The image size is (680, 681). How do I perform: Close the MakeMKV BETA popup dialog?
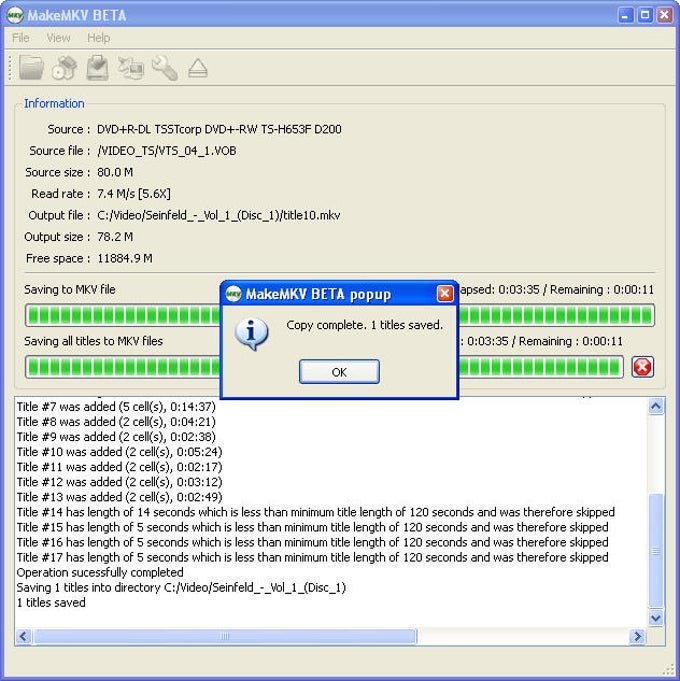click(x=445, y=294)
